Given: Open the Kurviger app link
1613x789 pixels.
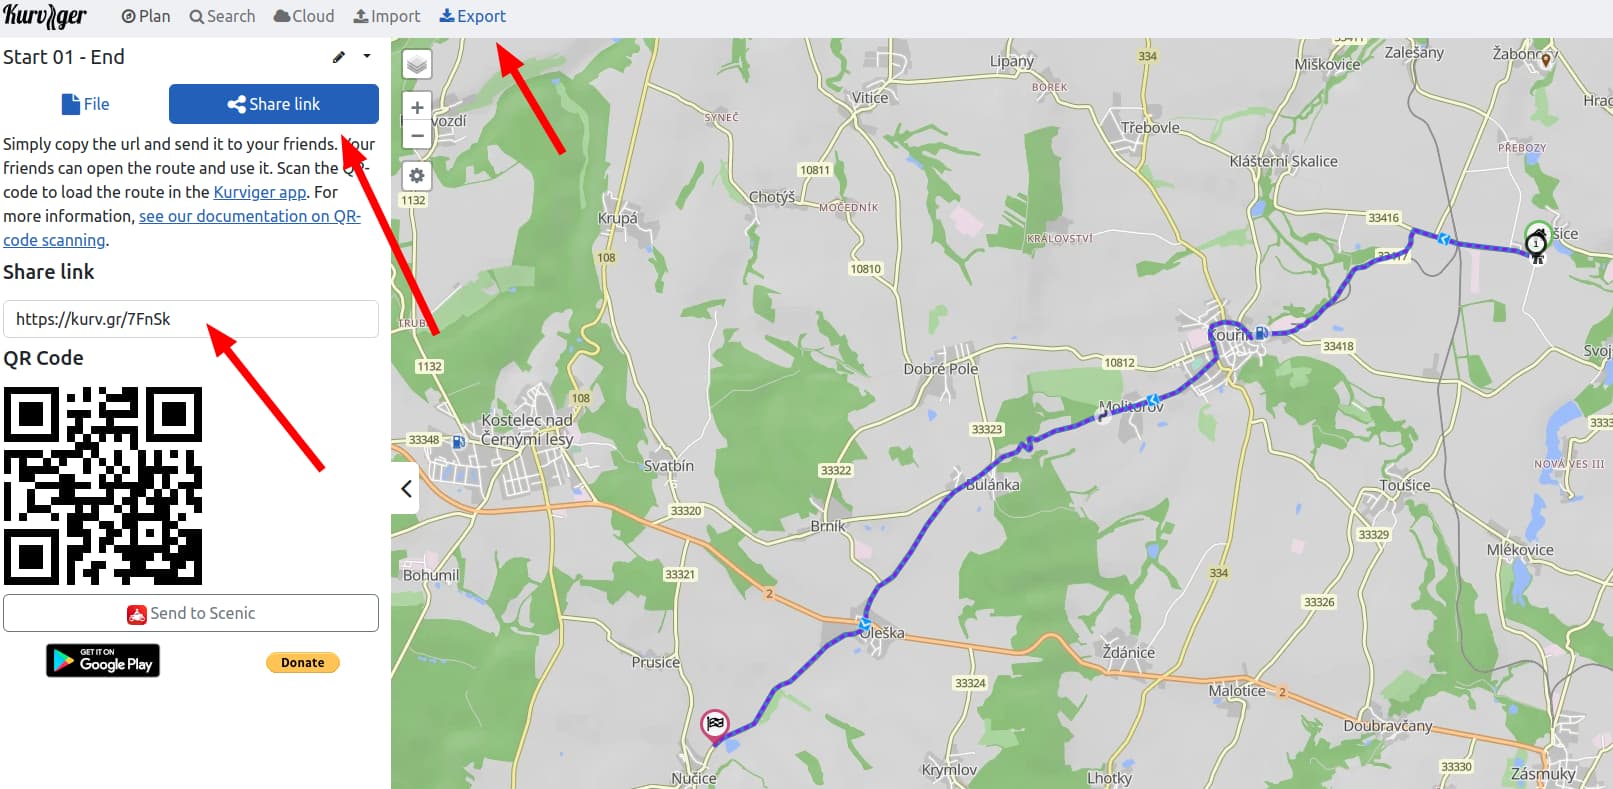Looking at the screenshot, I should tap(260, 192).
